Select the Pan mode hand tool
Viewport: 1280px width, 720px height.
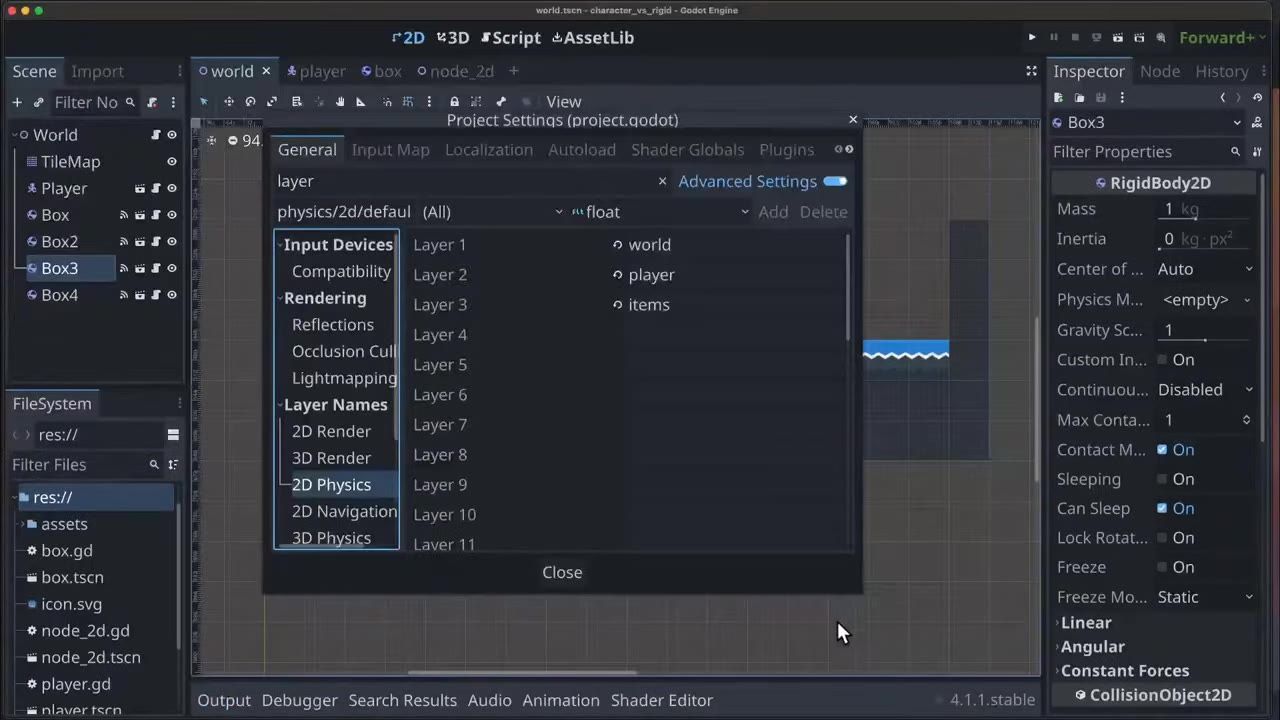tap(340, 102)
